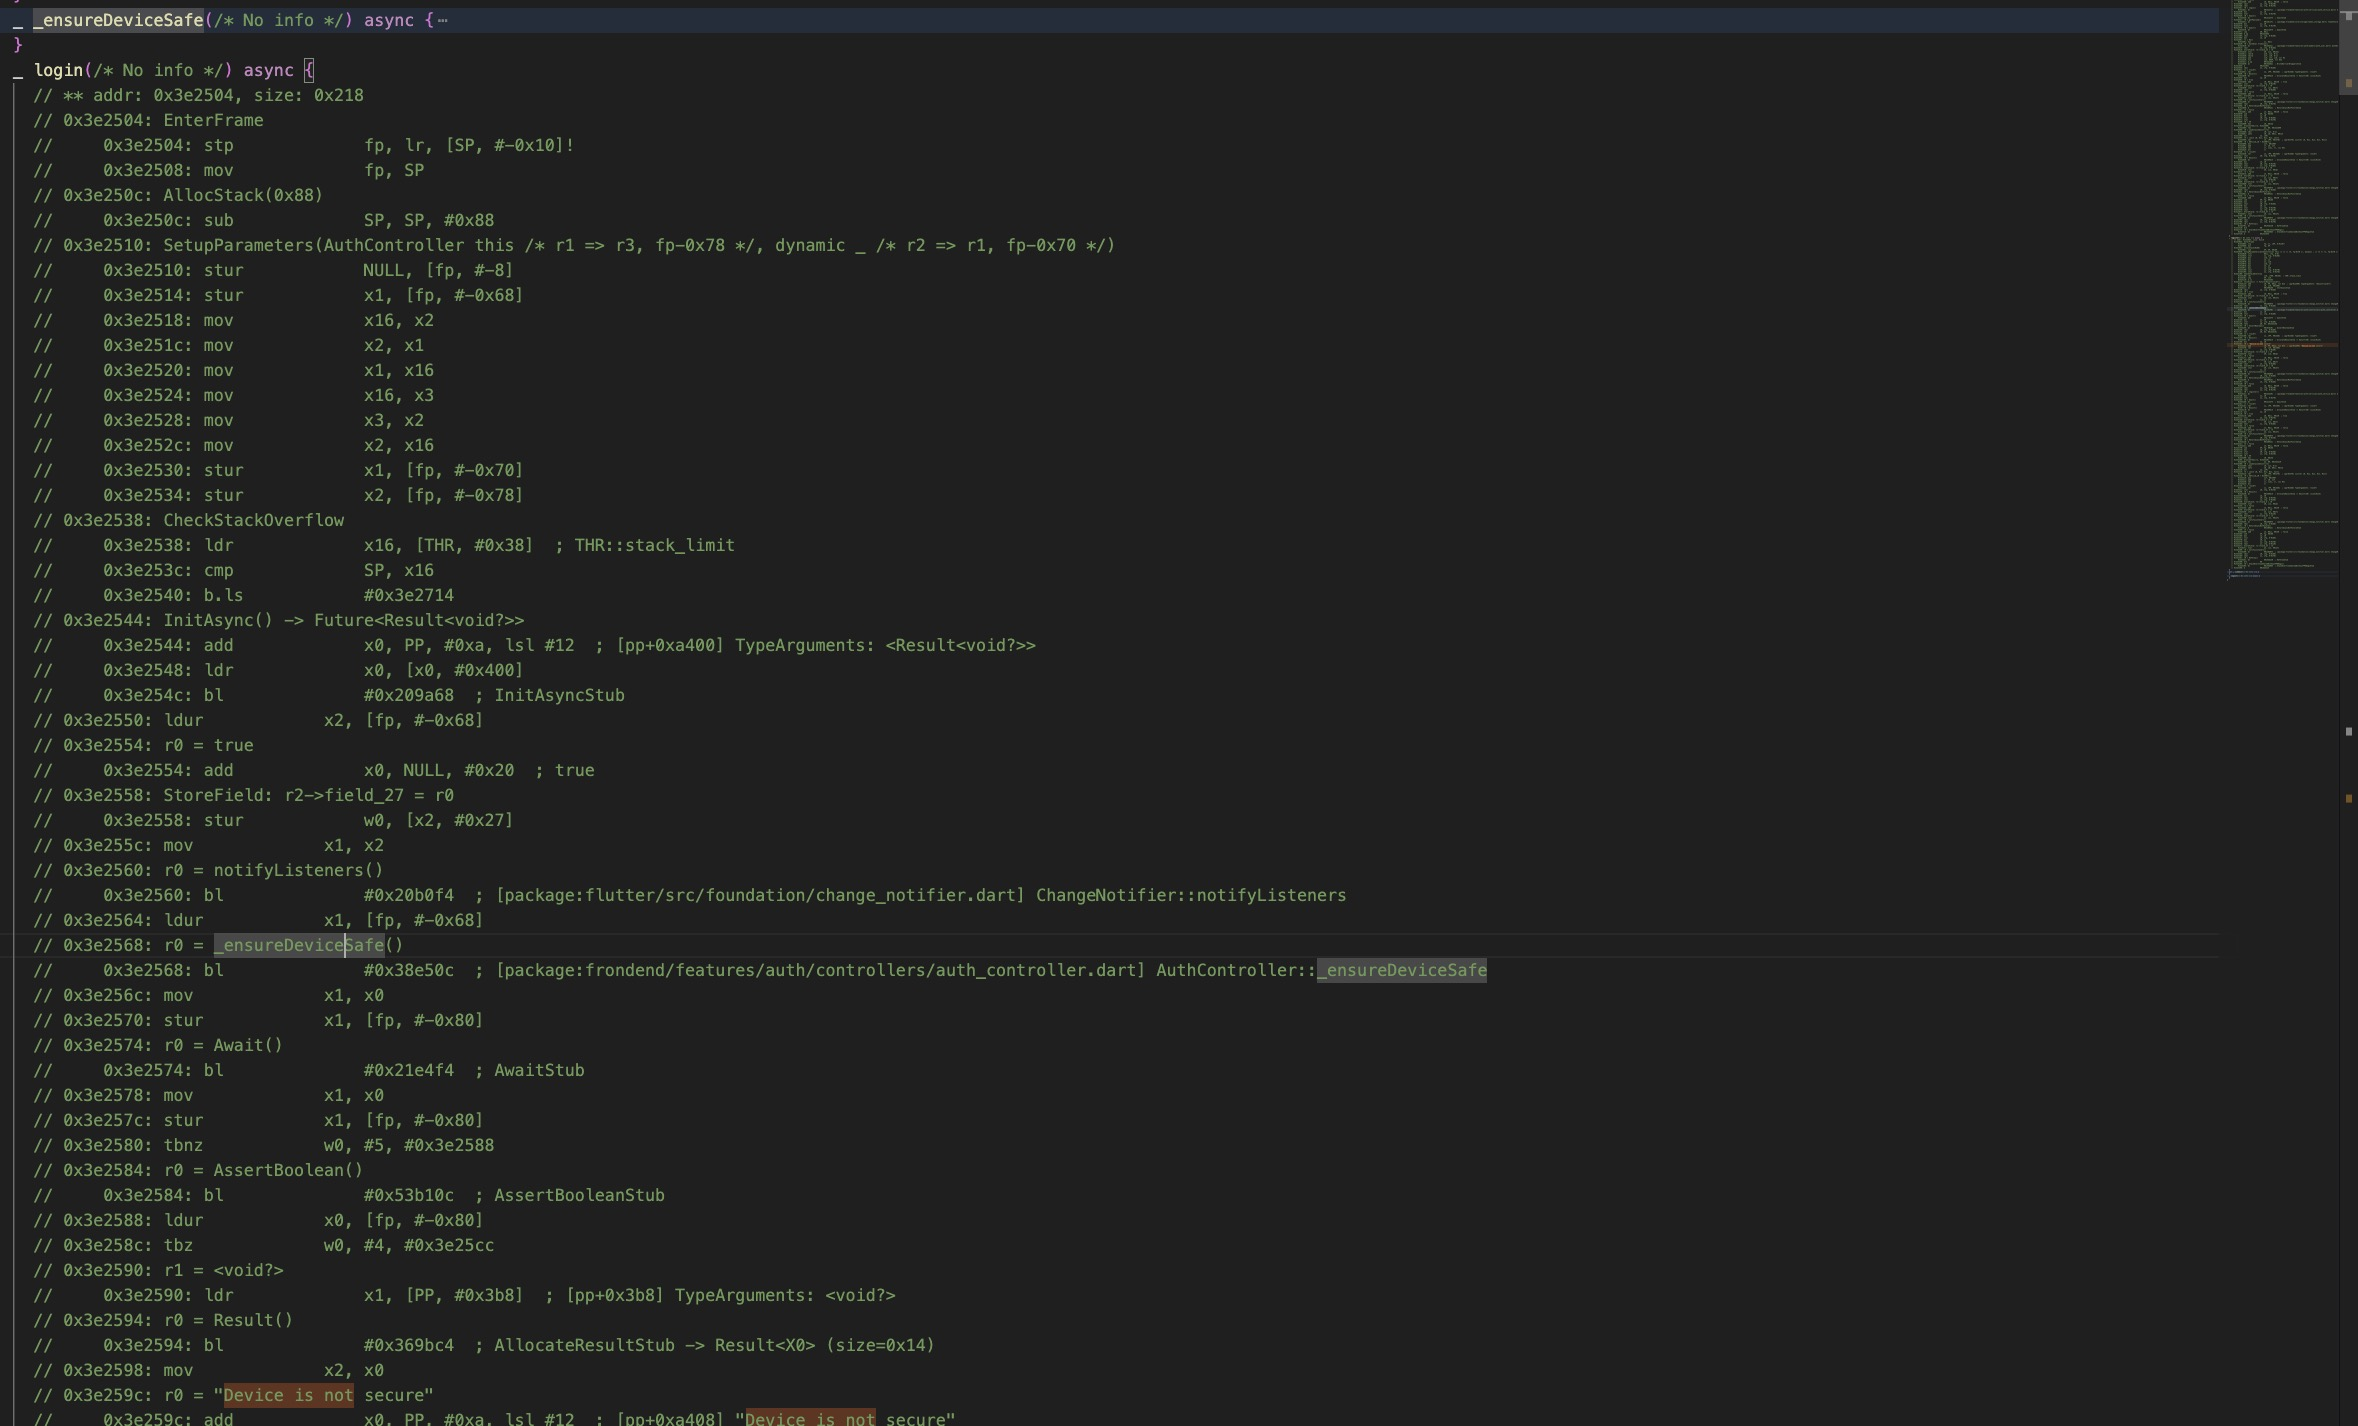Screen dimensions: 2358x1426
Task: Click the 'AssertBooleanStub' call line
Action: coord(348,1195)
